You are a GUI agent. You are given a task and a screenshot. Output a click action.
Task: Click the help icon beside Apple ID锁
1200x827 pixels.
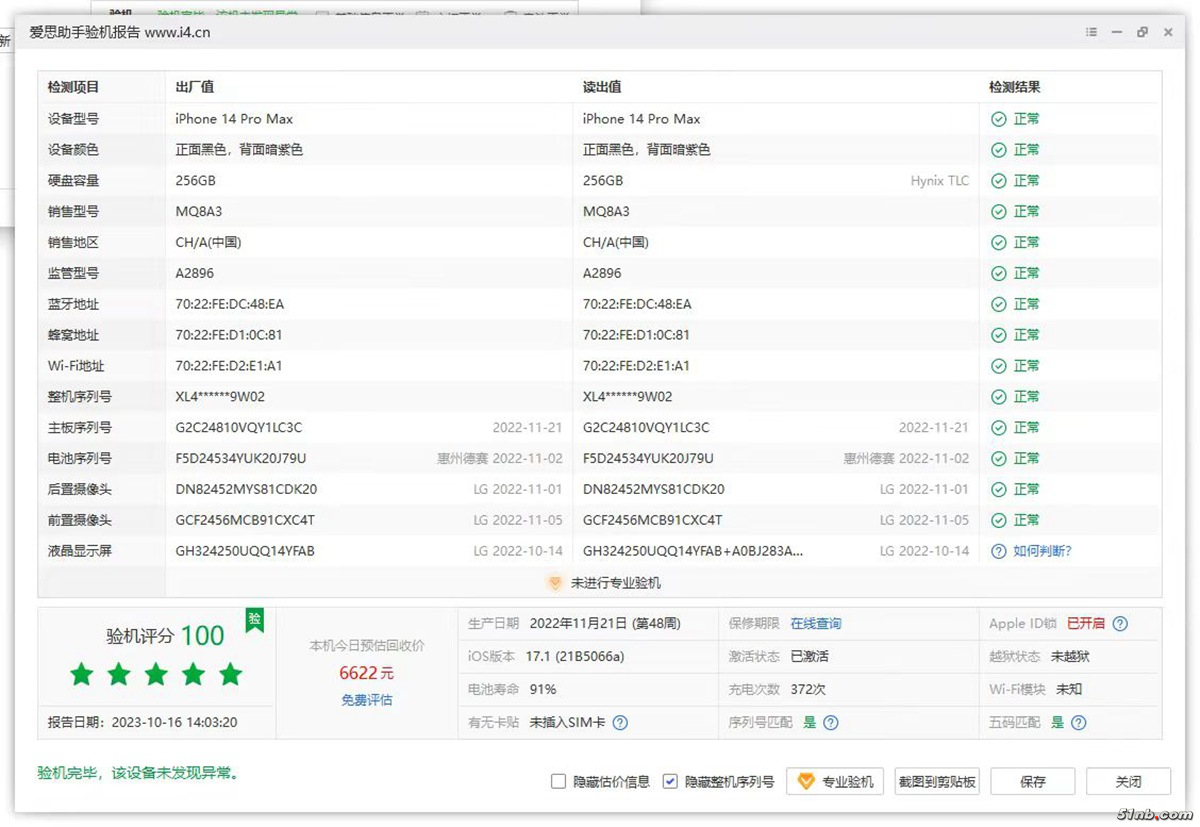click(1120, 624)
